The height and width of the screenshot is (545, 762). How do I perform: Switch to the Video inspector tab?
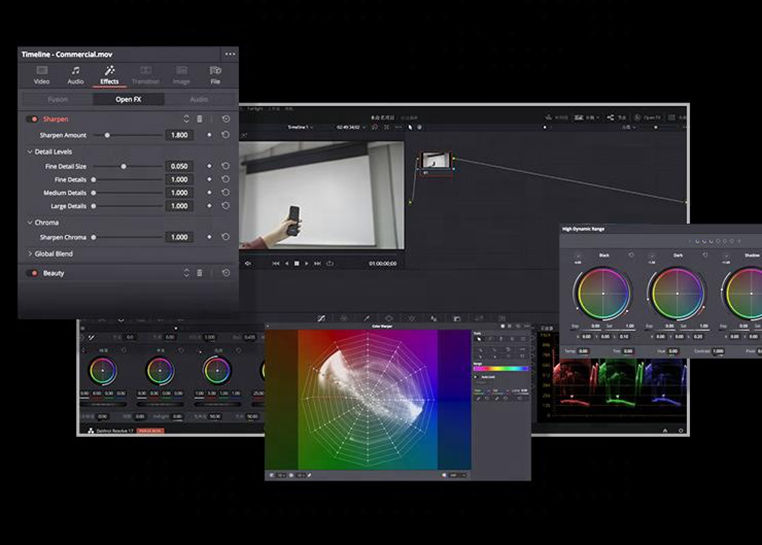point(41,75)
